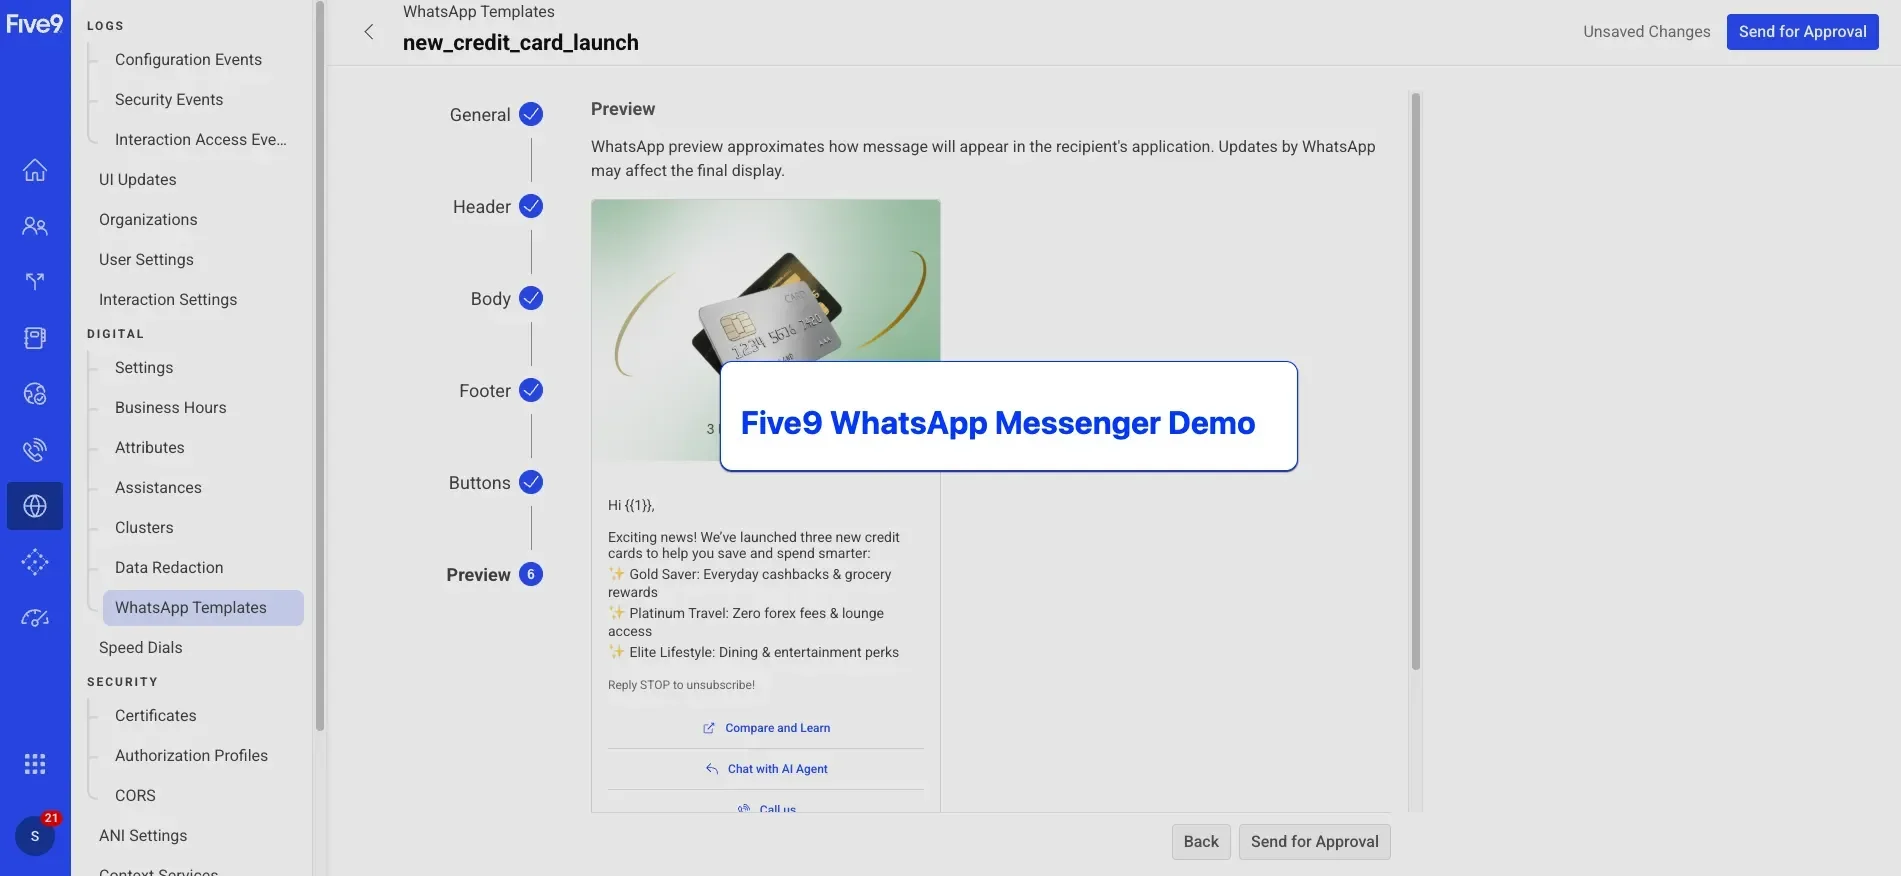1901x876 pixels.
Task: Click the back arrow beside WhatsApp Templates
Action: tap(369, 32)
